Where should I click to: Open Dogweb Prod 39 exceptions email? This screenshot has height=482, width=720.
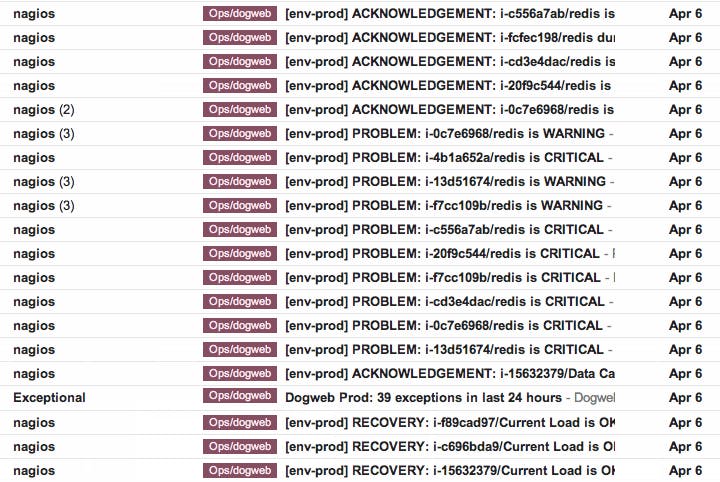[360, 398]
